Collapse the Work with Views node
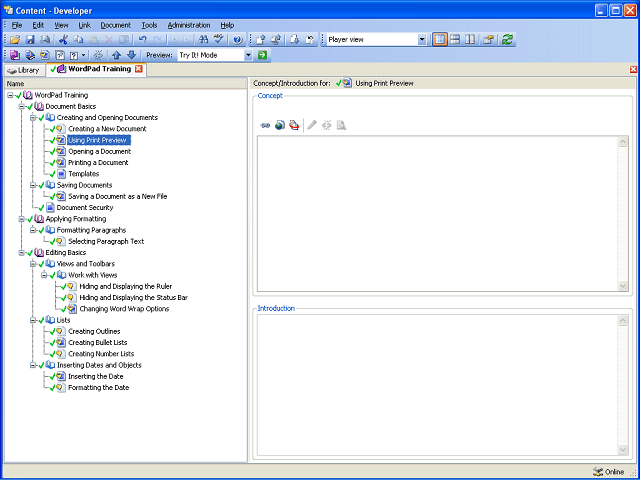This screenshot has height=480, width=640. 44,276
